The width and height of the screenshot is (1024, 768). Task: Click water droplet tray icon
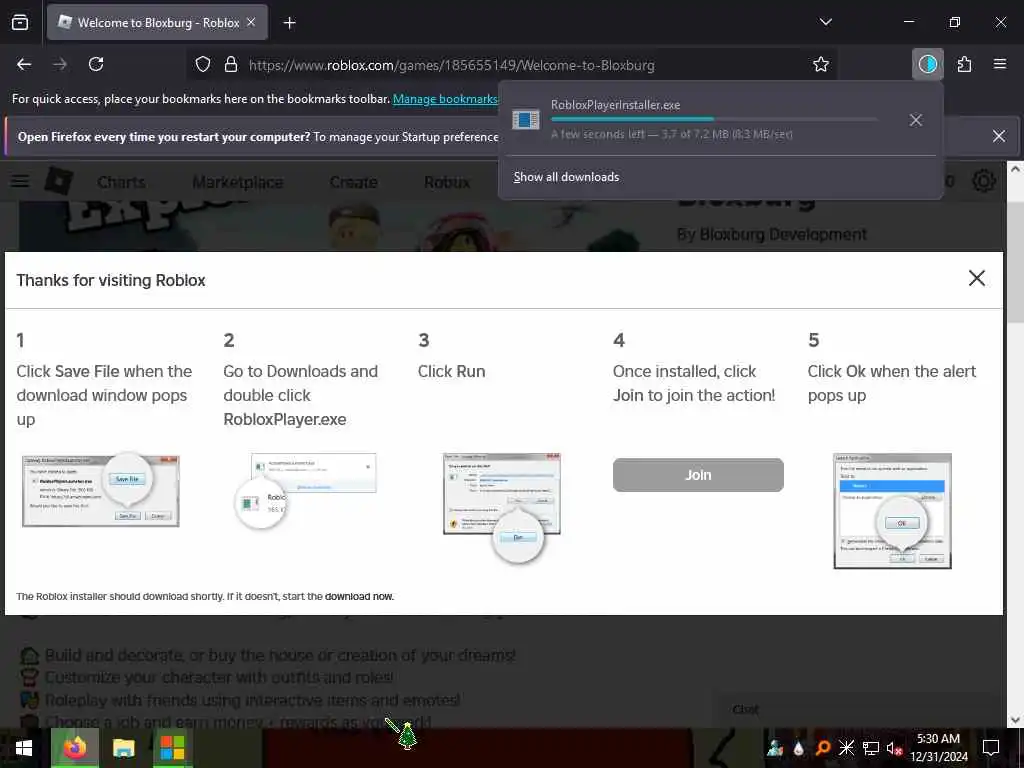point(798,748)
